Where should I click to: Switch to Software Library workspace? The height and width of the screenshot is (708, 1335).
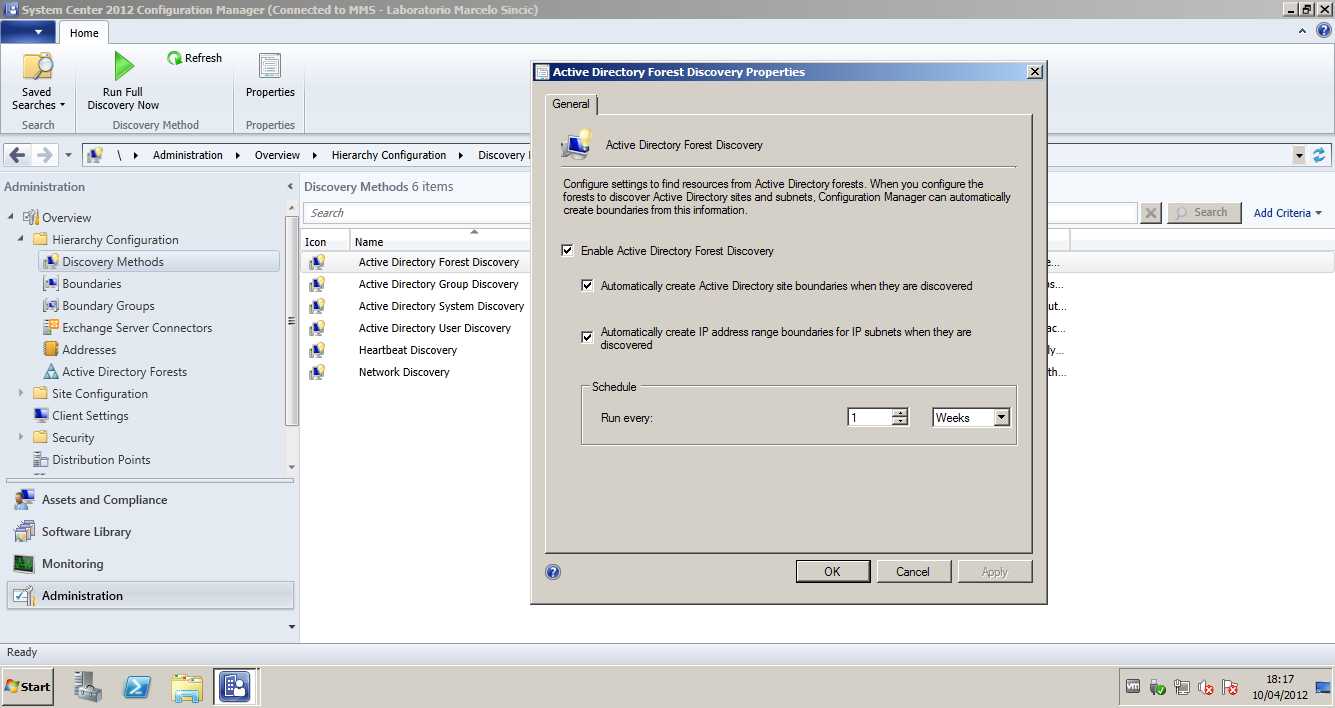pos(150,532)
